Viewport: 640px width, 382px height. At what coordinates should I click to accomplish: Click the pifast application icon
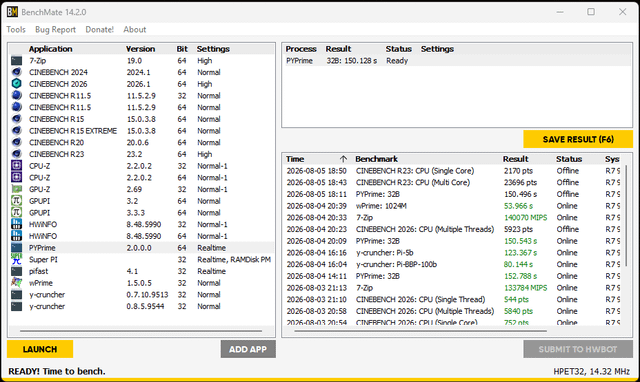(x=16, y=271)
